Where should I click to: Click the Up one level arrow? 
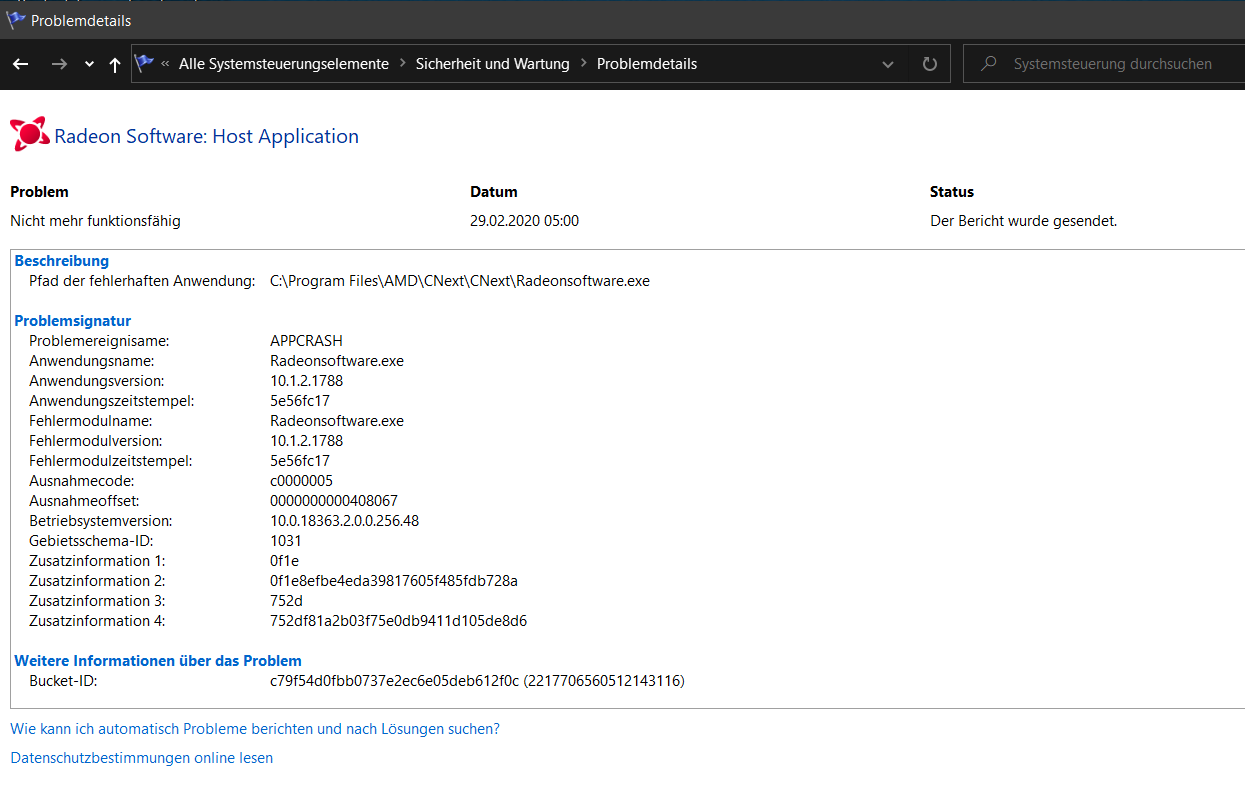(x=115, y=64)
